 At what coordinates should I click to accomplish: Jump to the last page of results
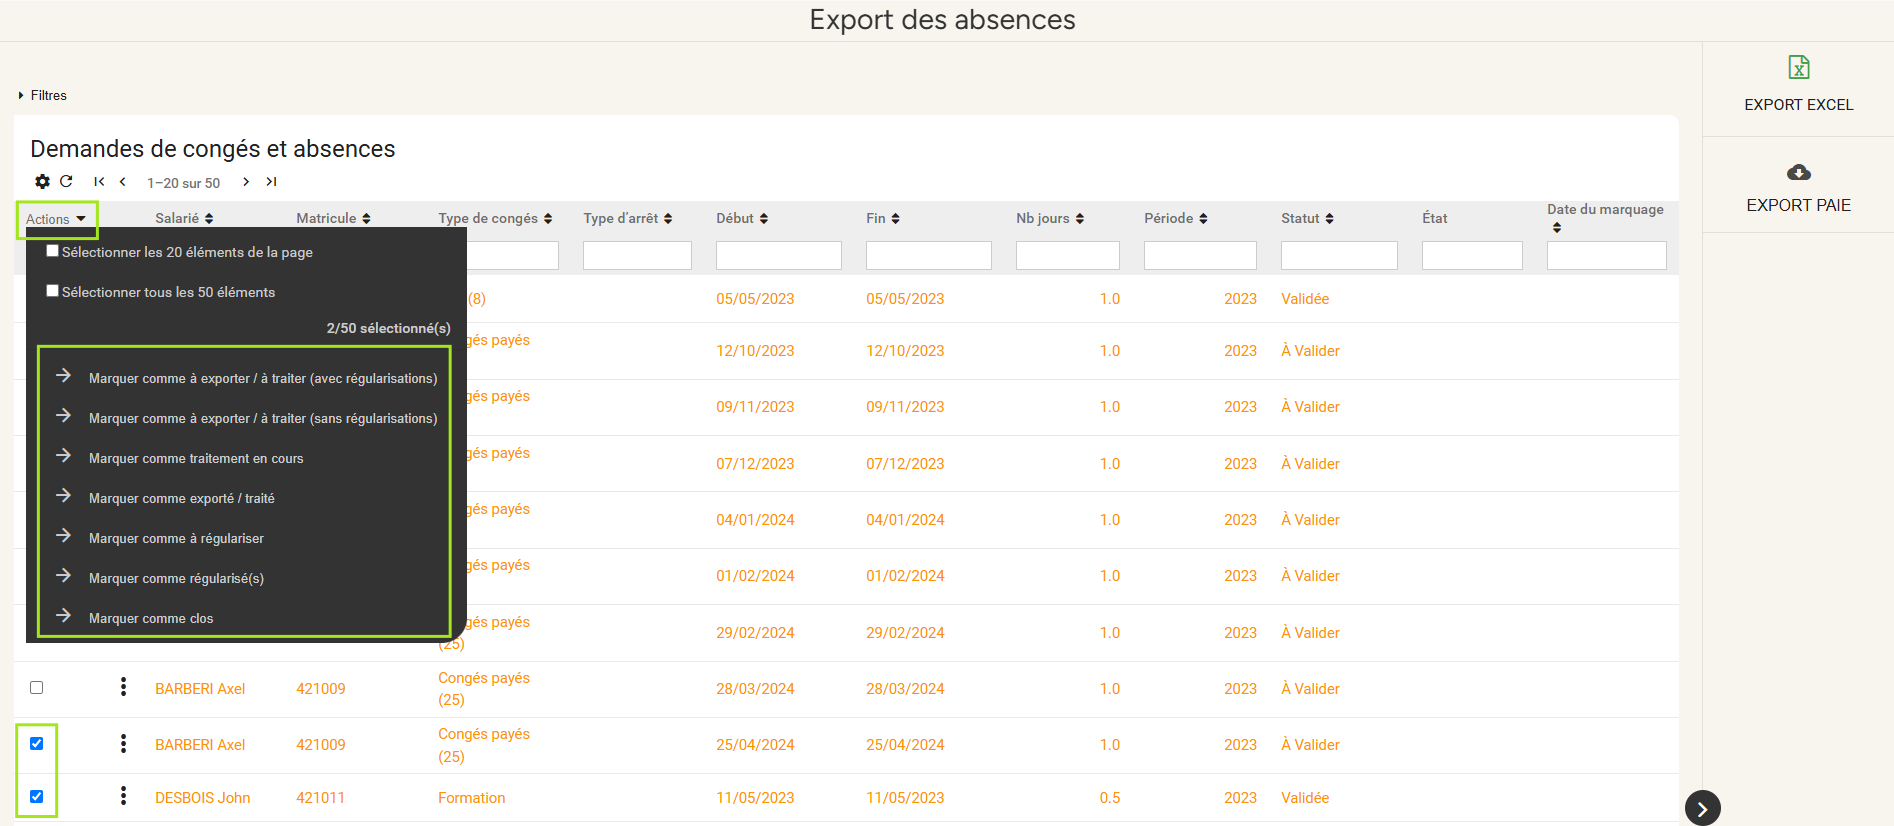click(271, 182)
